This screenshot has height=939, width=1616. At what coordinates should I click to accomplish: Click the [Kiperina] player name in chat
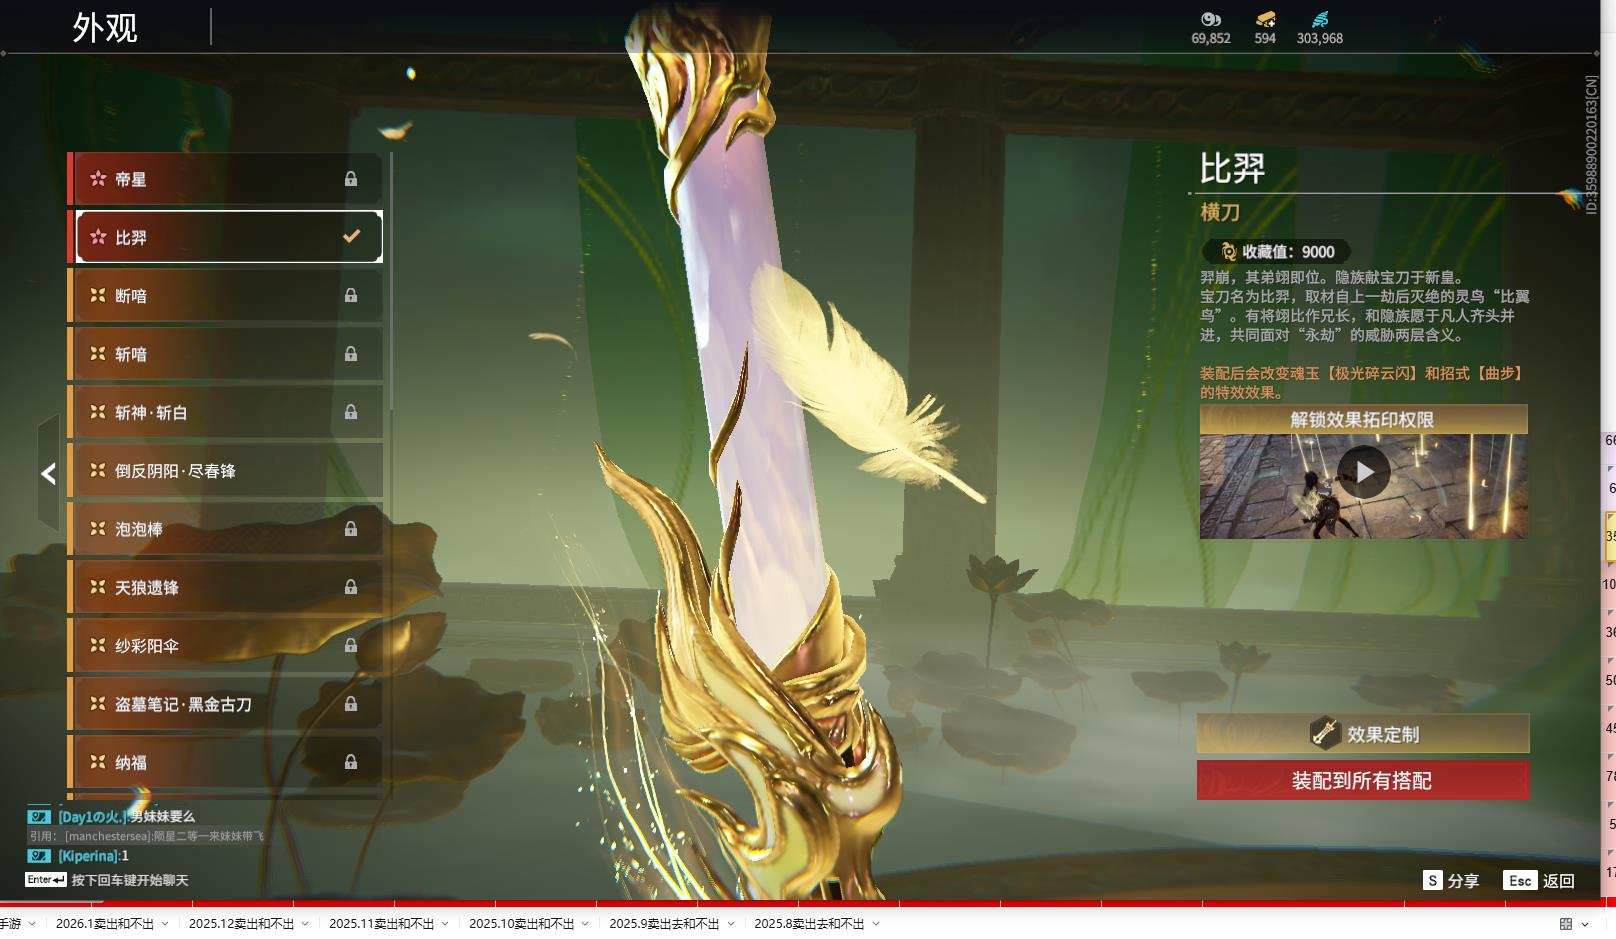pos(88,856)
